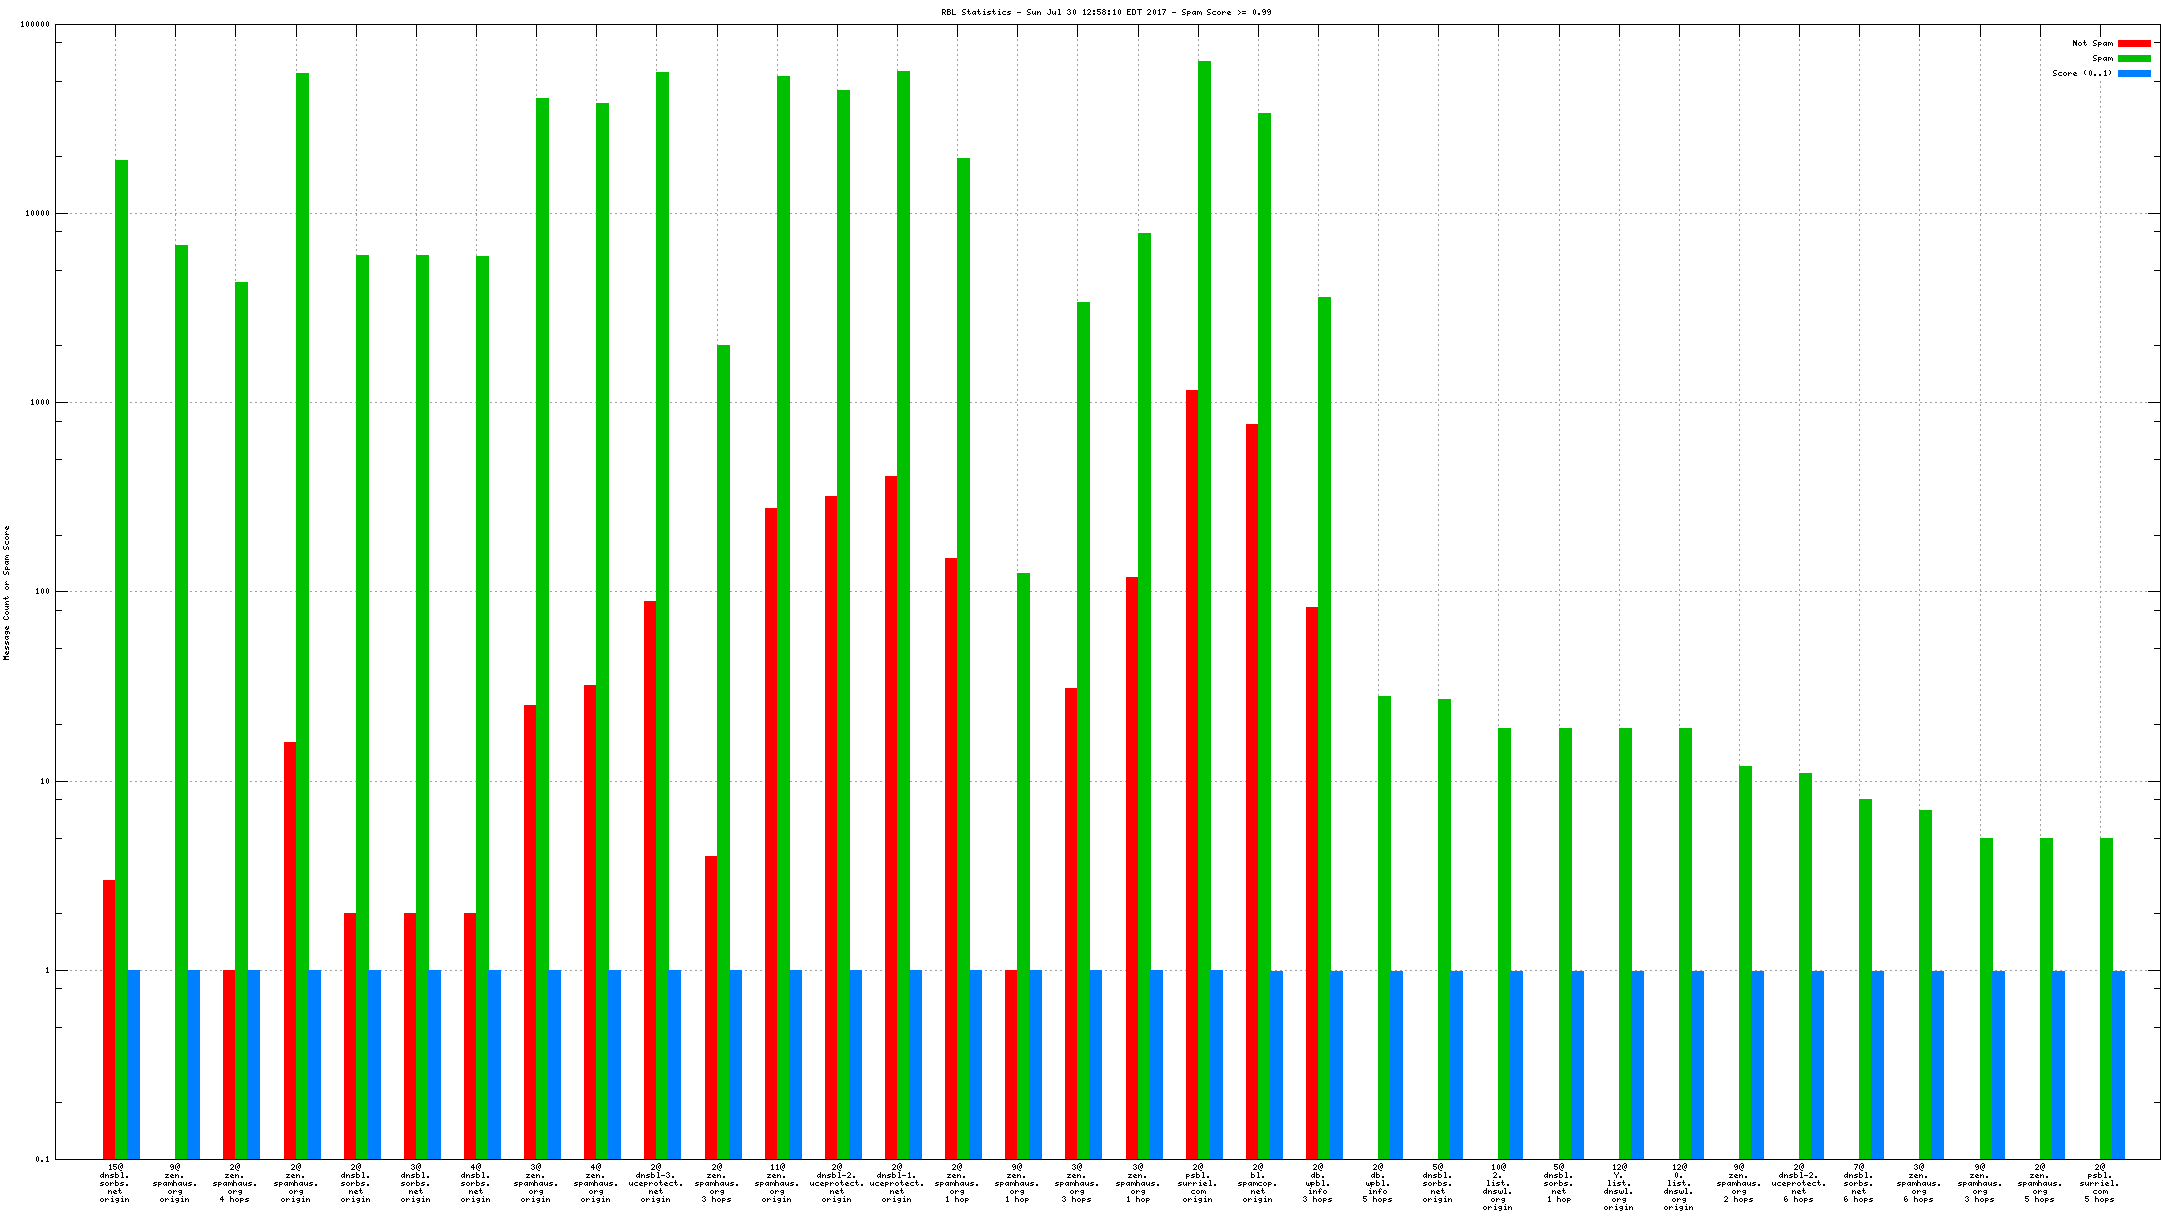Click the green Spam legend swatch
2176x1224 pixels.
pos(2134,58)
